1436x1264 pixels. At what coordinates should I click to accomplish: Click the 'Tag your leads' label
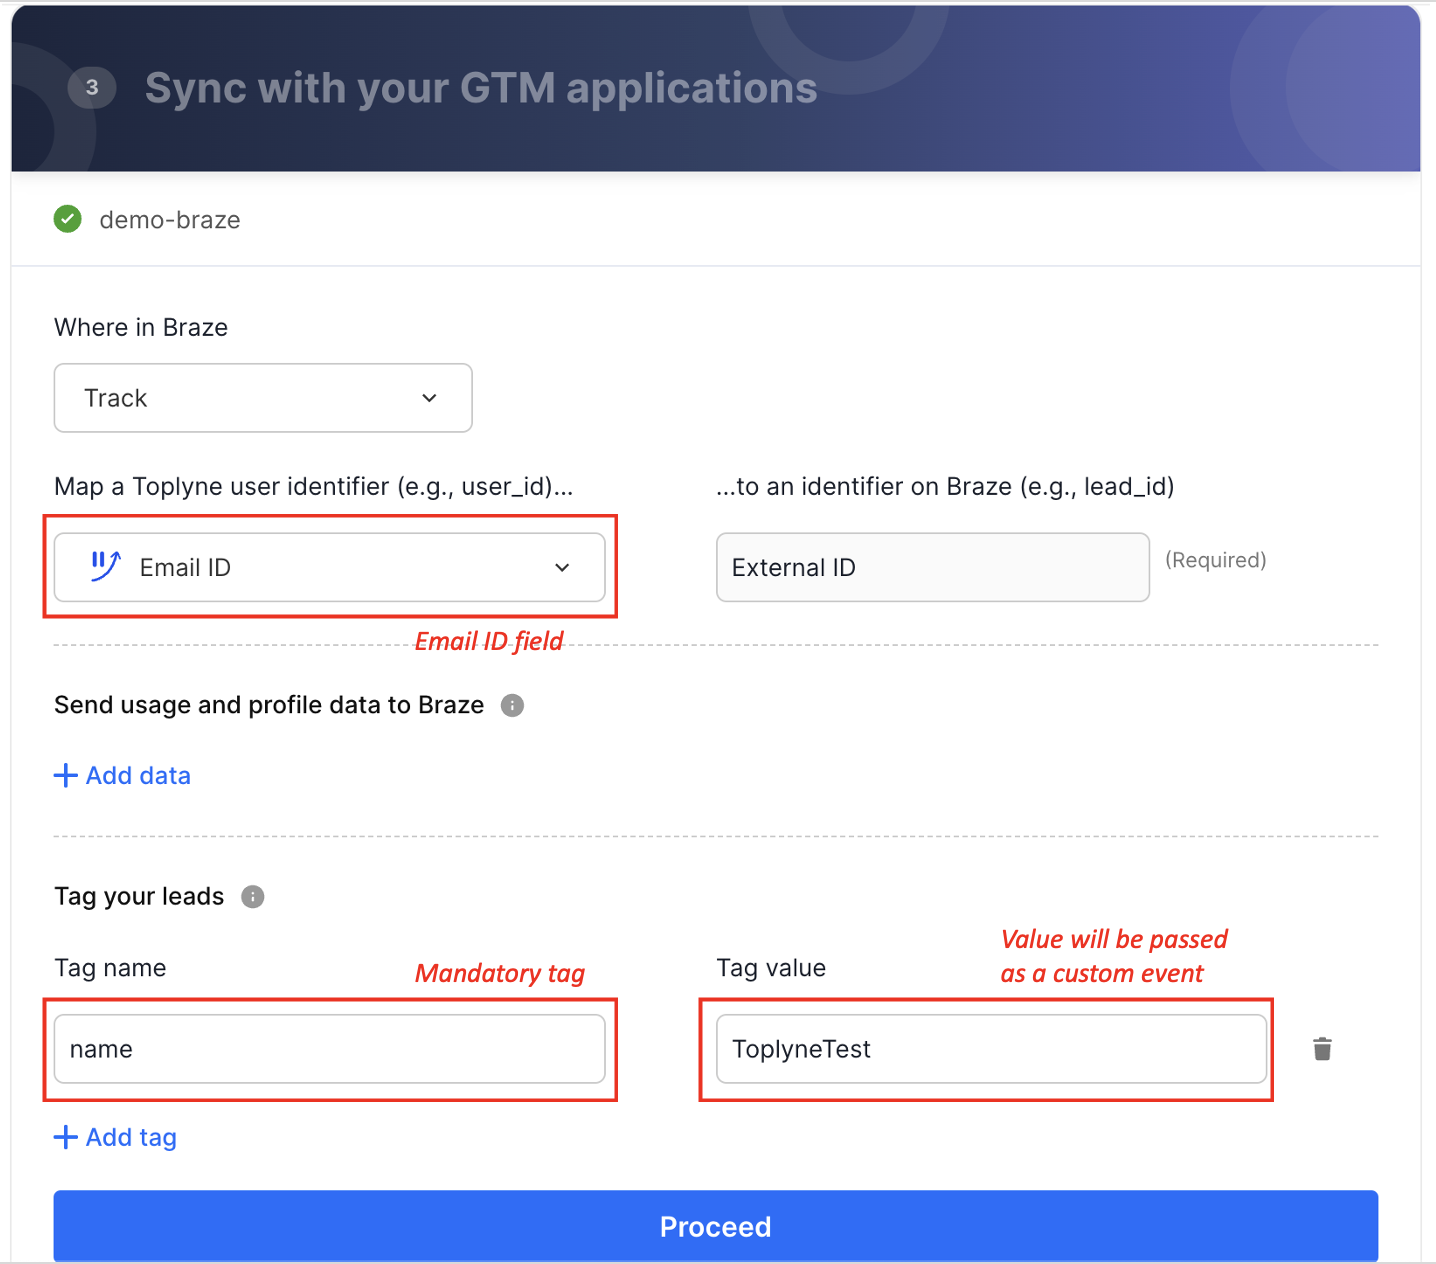click(139, 896)
